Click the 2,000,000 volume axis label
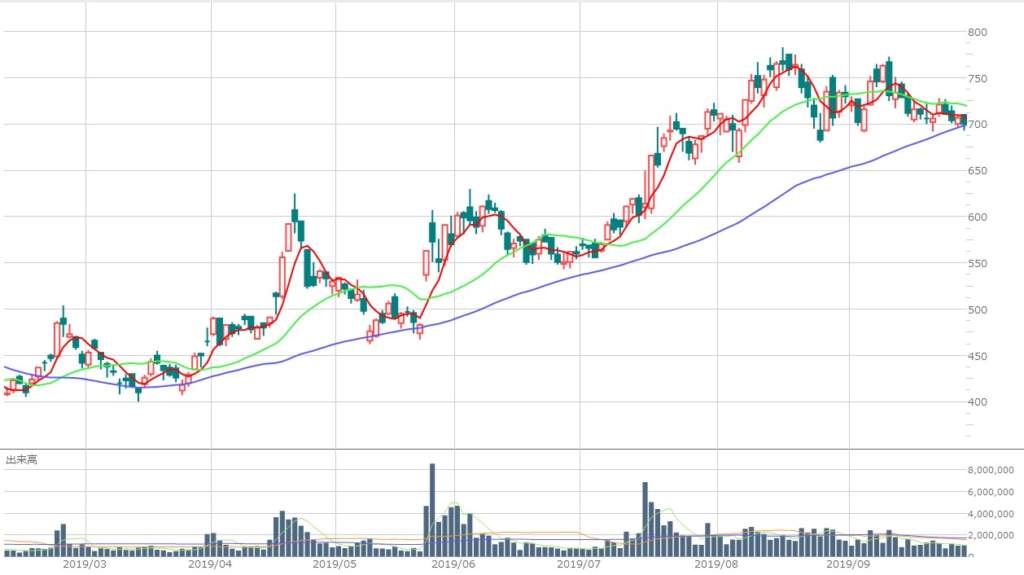 click(990, 536)
